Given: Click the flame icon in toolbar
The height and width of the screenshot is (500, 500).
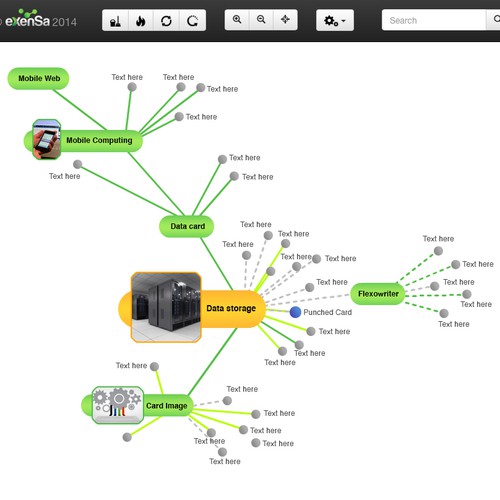Looking at the screenshot, I should pos(141,21).
